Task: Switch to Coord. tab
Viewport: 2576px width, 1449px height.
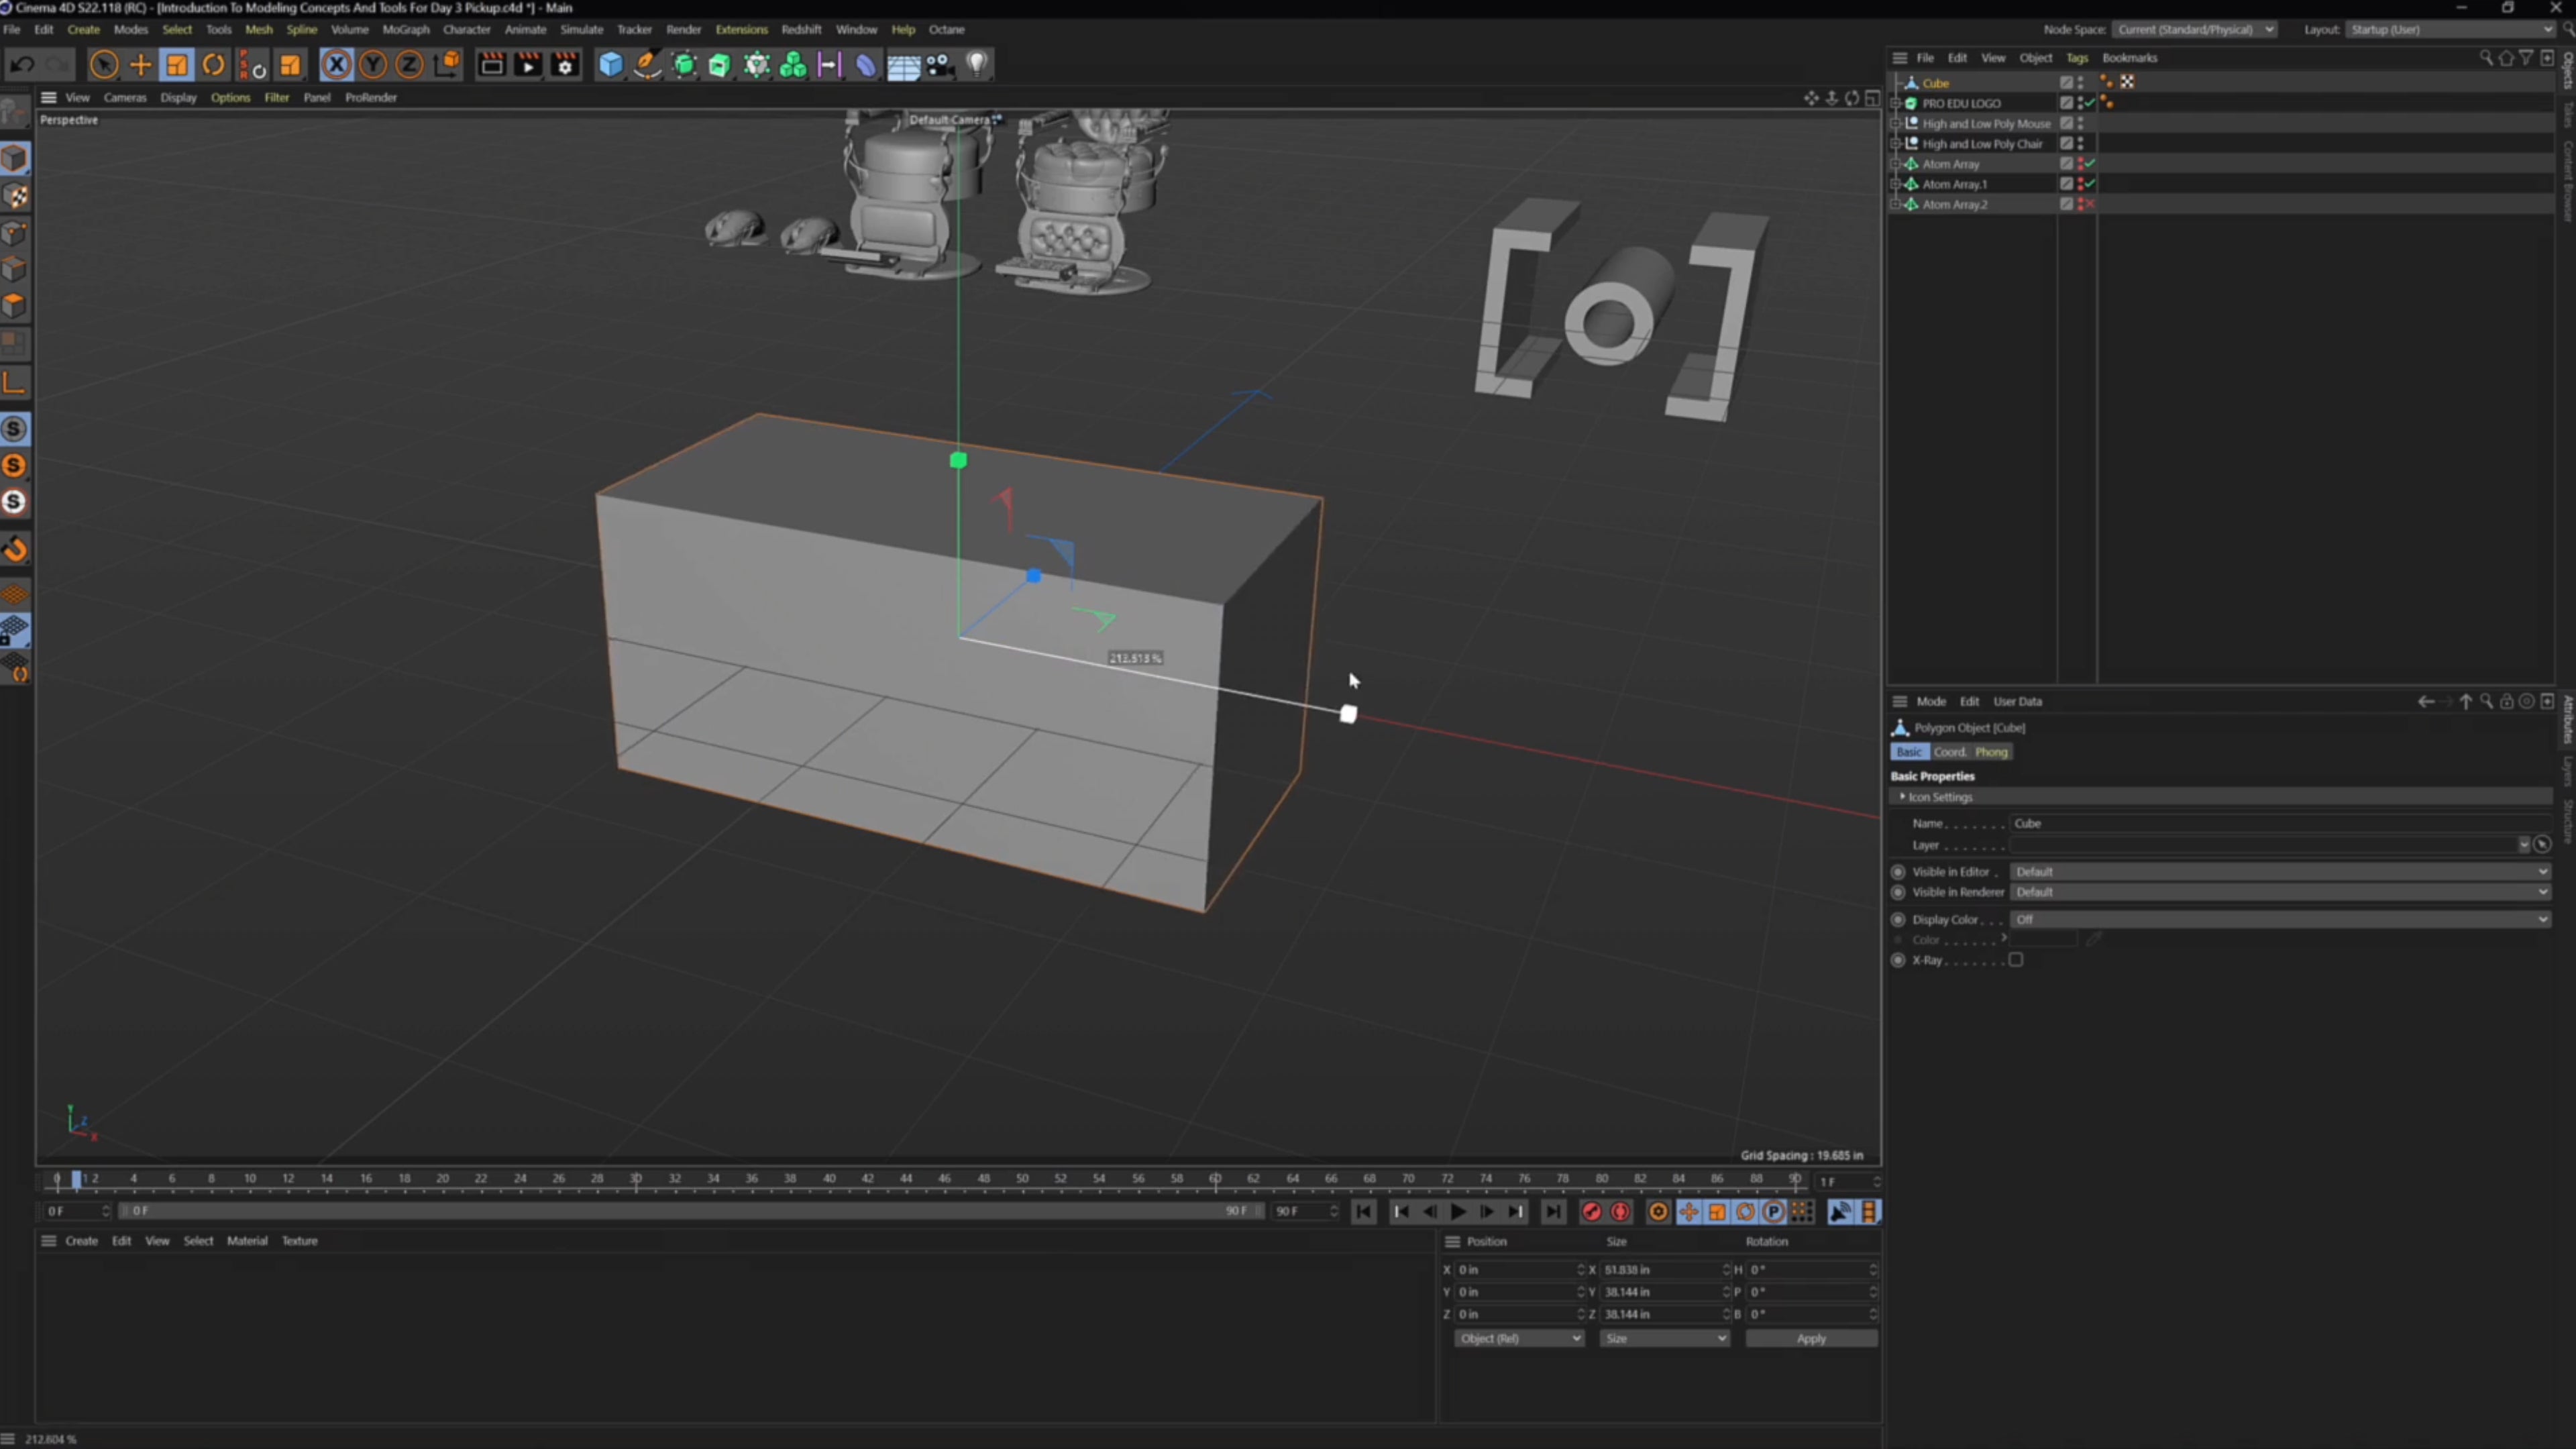Action: click(x=1950, y=752)
